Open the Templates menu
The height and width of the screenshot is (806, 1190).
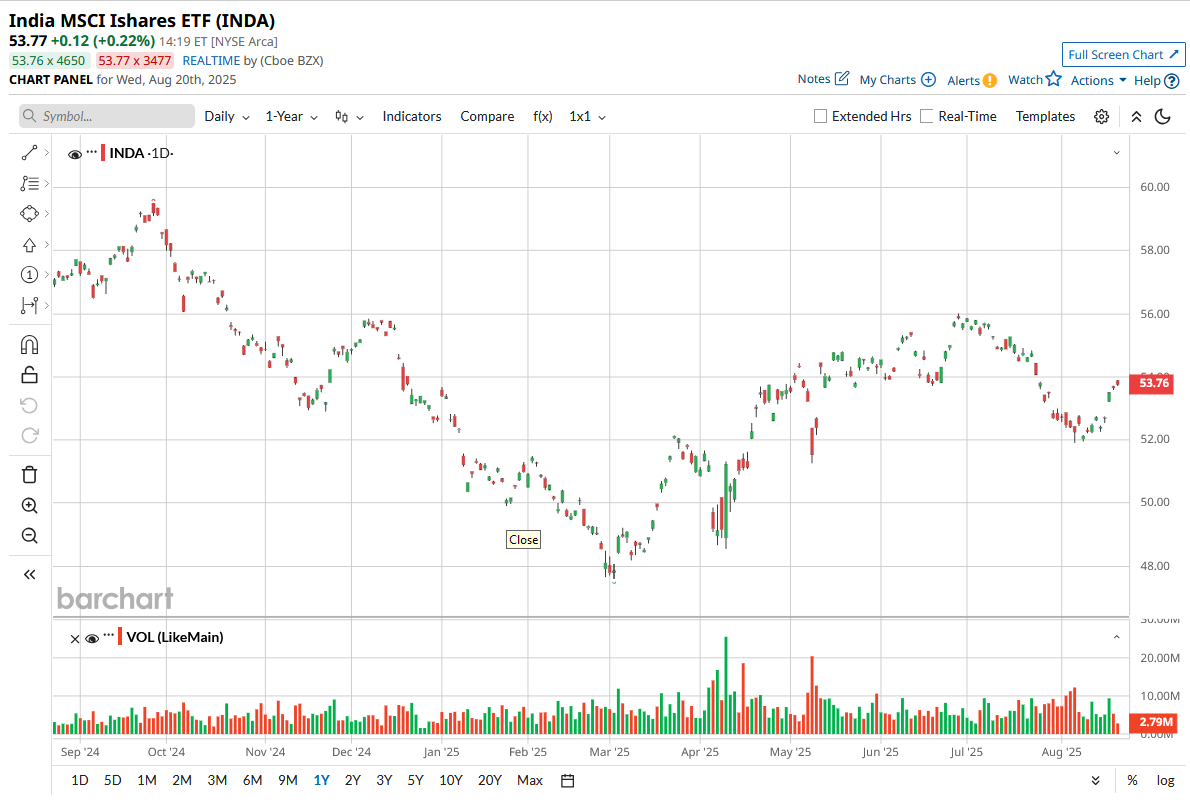1045,117
